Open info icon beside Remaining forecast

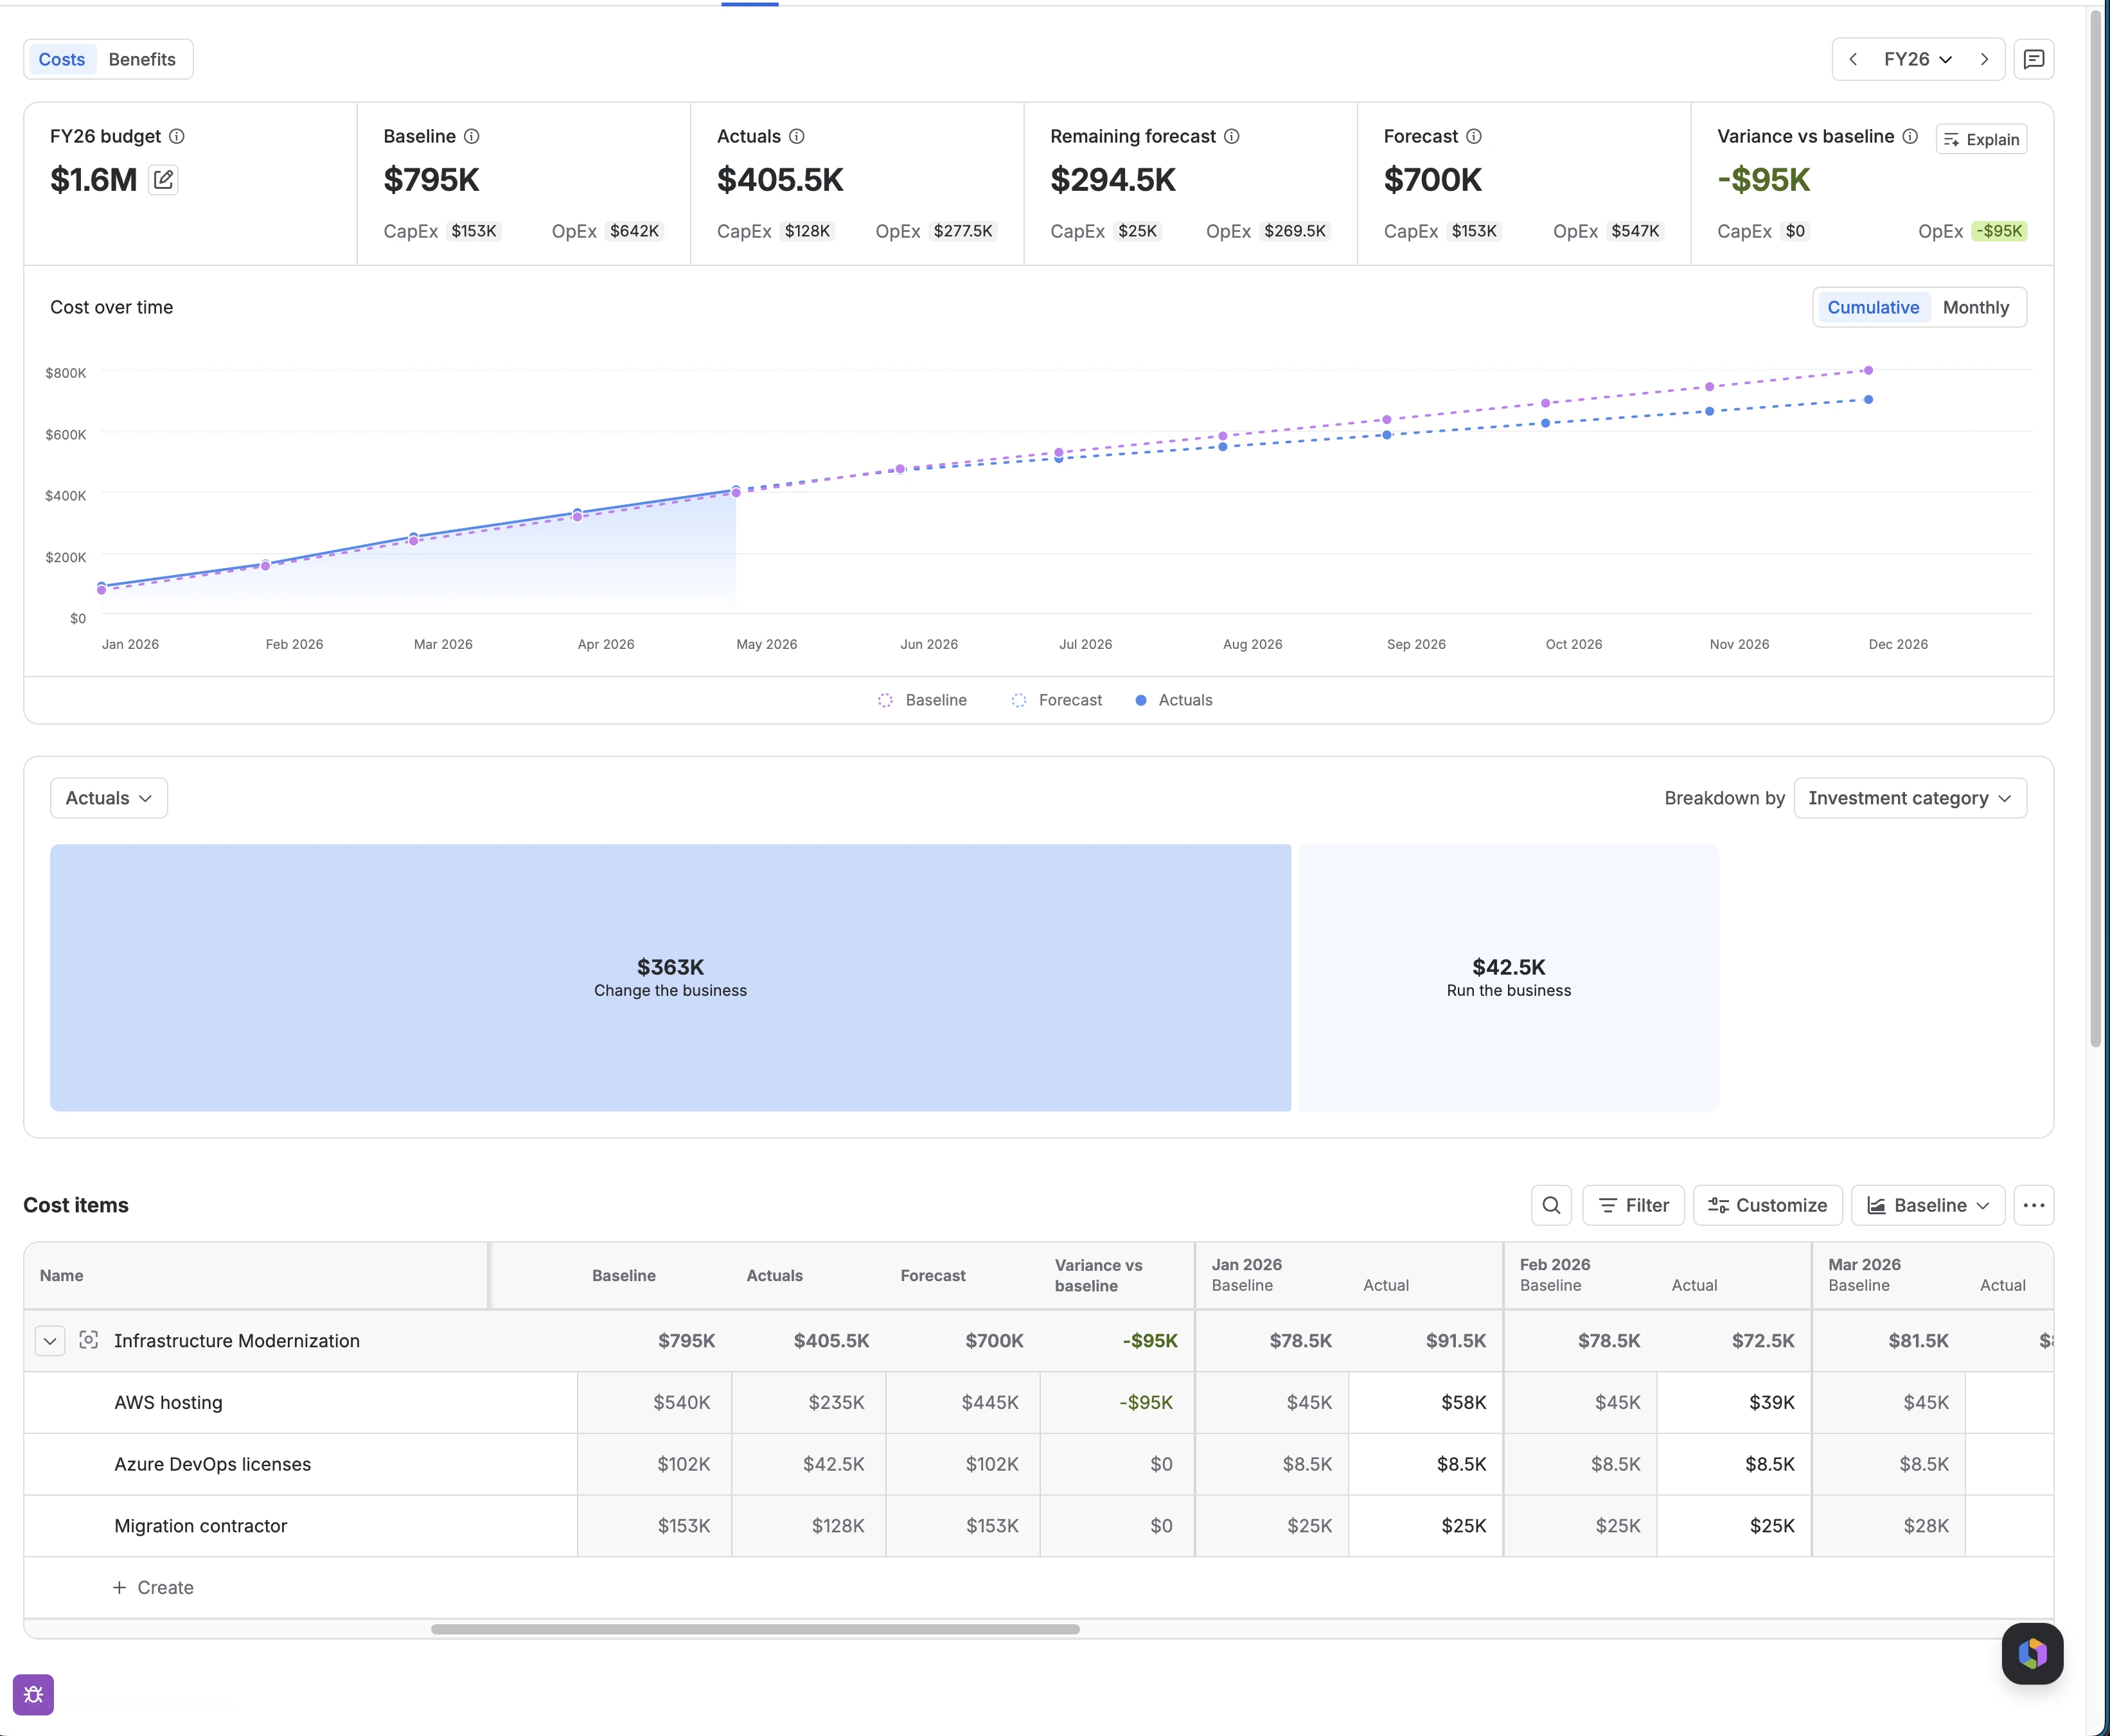pyautogui.click(x=1232, y=136)
